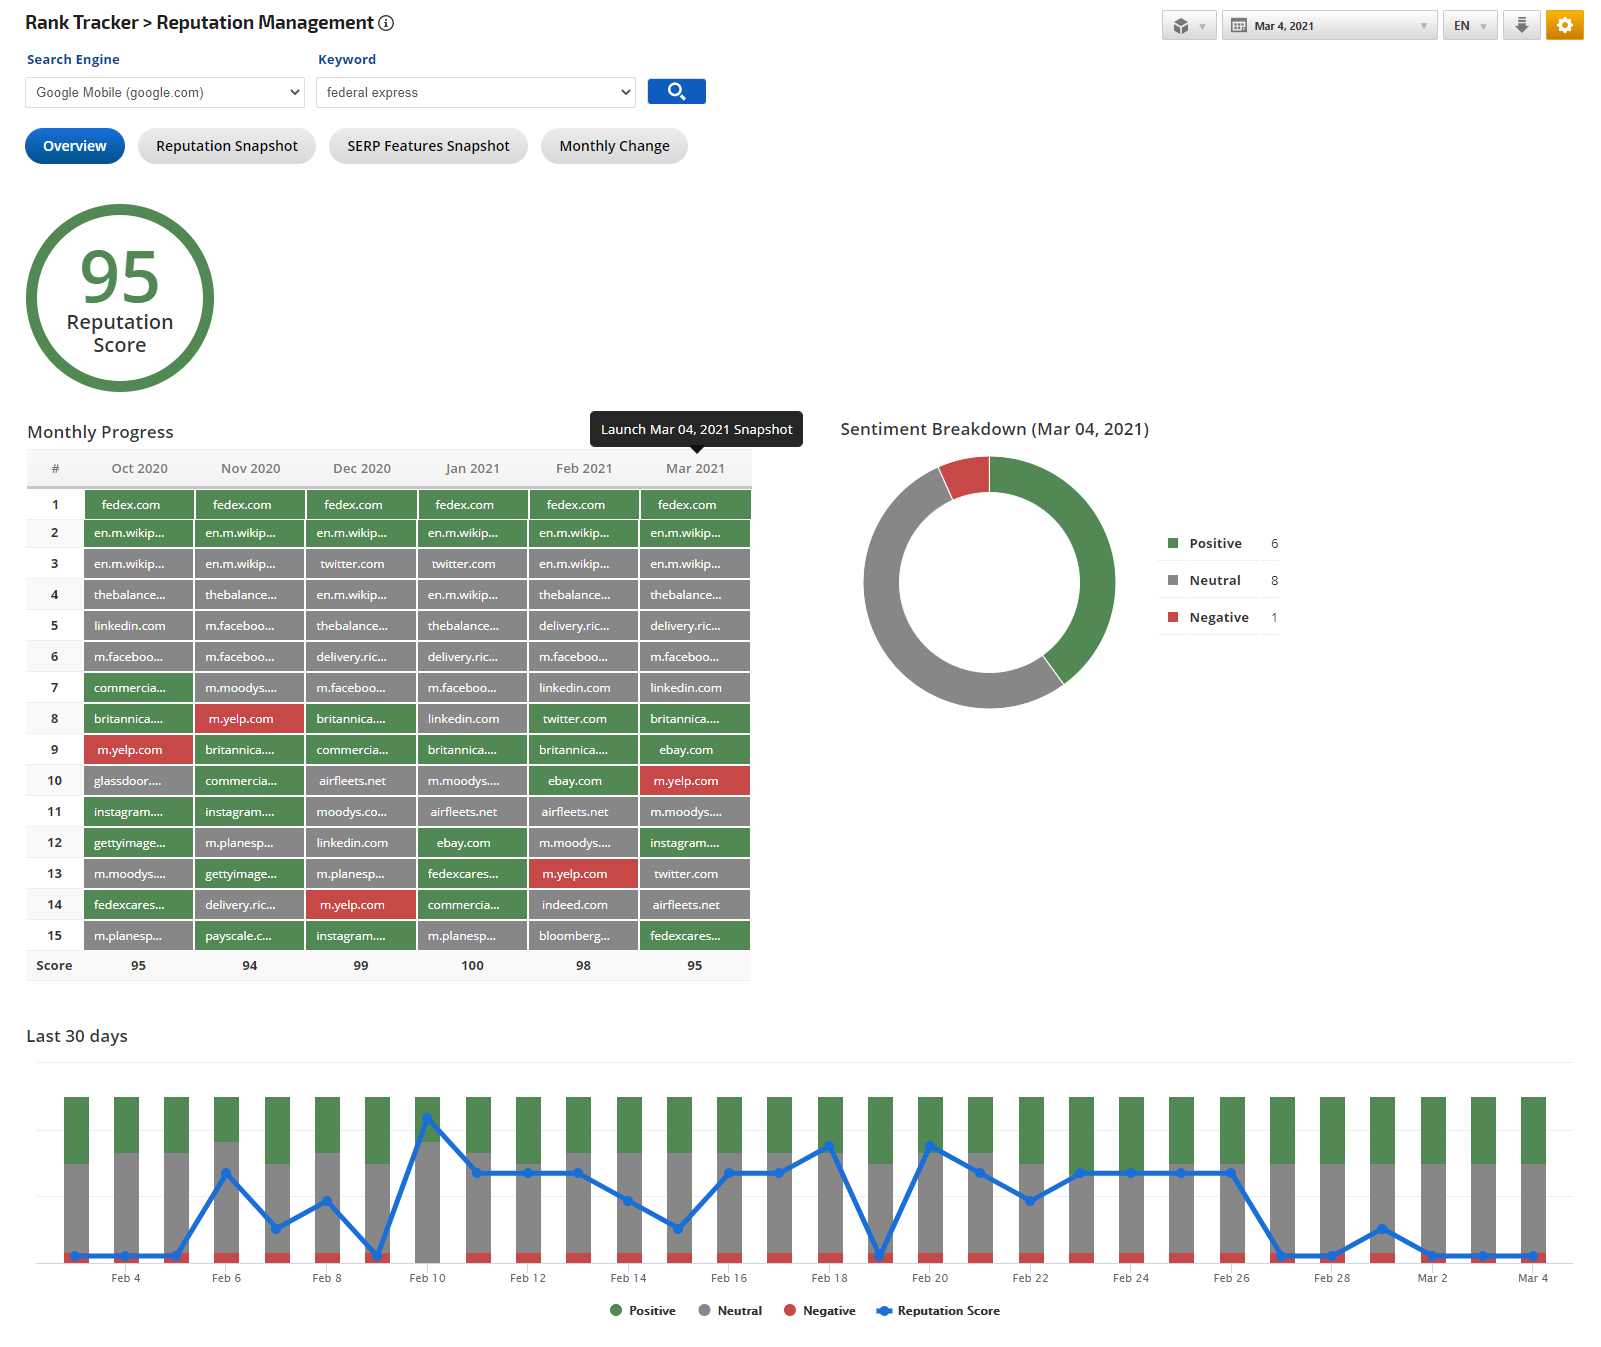This screenshot has height=1347, width=1601.
Task: Click Rank Tracker breadcrumb link
Action: [x=82, y=23]
